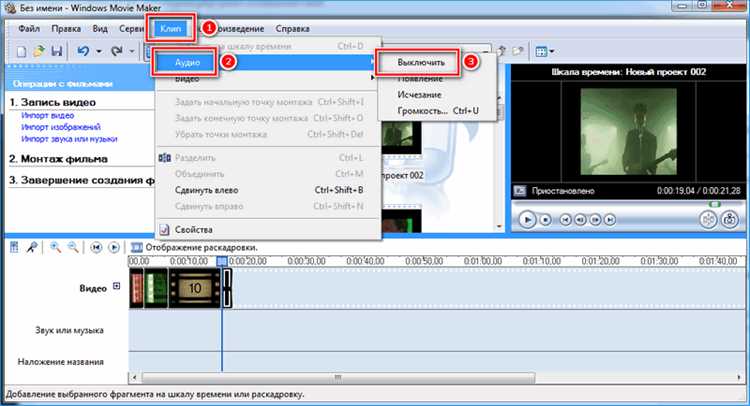Click the collections pane scroll-down arrow
This screenshot has height=406, width=750.
pos(500,226)
